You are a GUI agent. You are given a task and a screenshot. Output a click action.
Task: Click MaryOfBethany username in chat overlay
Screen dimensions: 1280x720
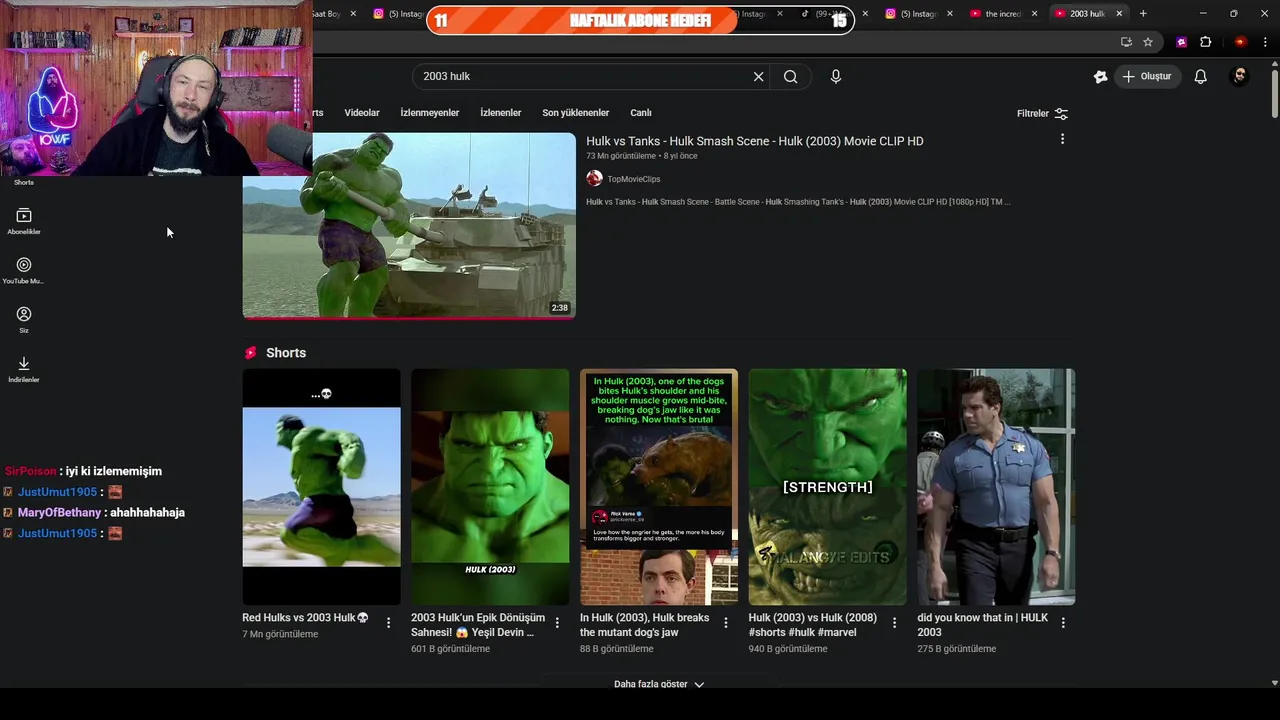click(x=59, y=512)
